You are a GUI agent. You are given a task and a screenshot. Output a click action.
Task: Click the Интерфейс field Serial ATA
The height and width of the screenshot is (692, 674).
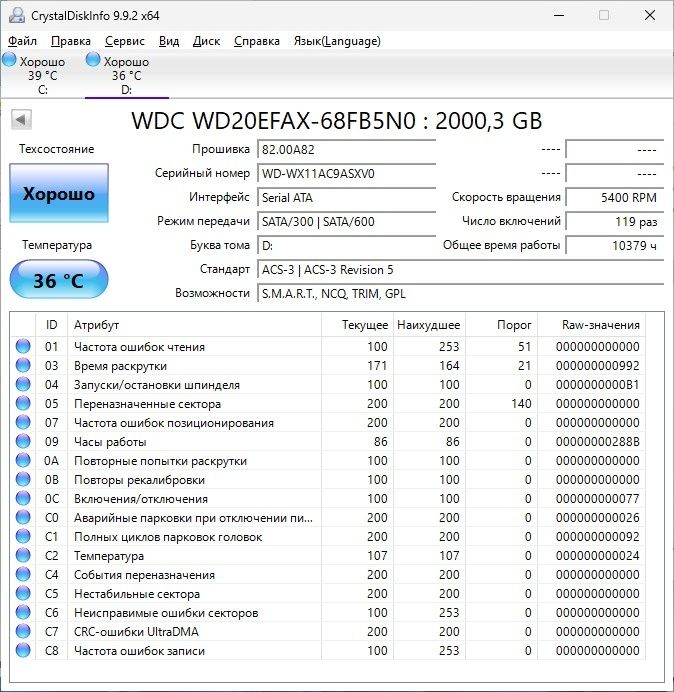point(346,197)
